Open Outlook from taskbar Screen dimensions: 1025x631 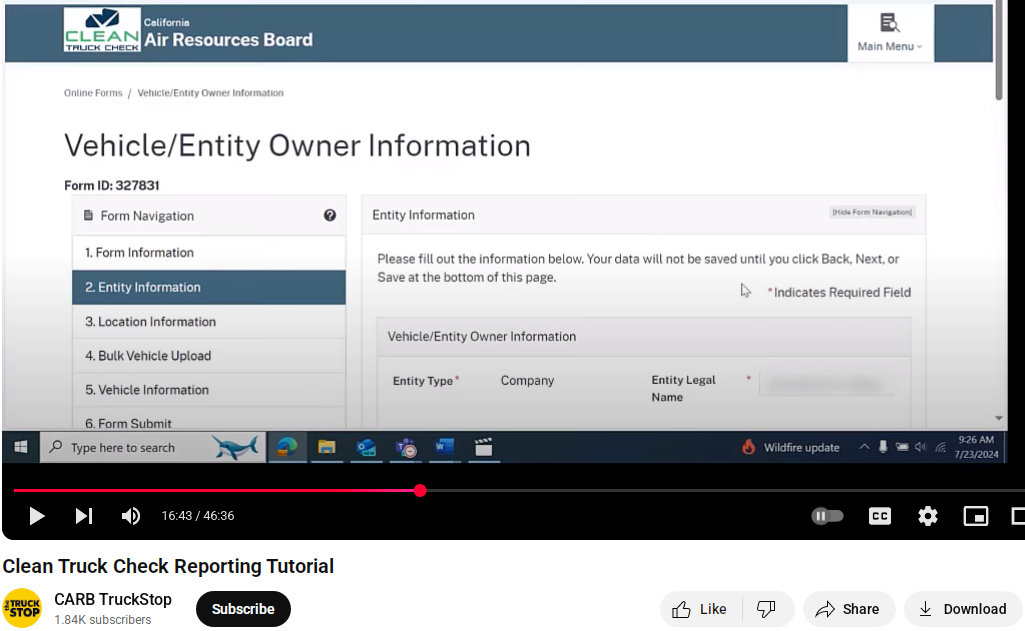pyautogui.click(x=366, y=447)
